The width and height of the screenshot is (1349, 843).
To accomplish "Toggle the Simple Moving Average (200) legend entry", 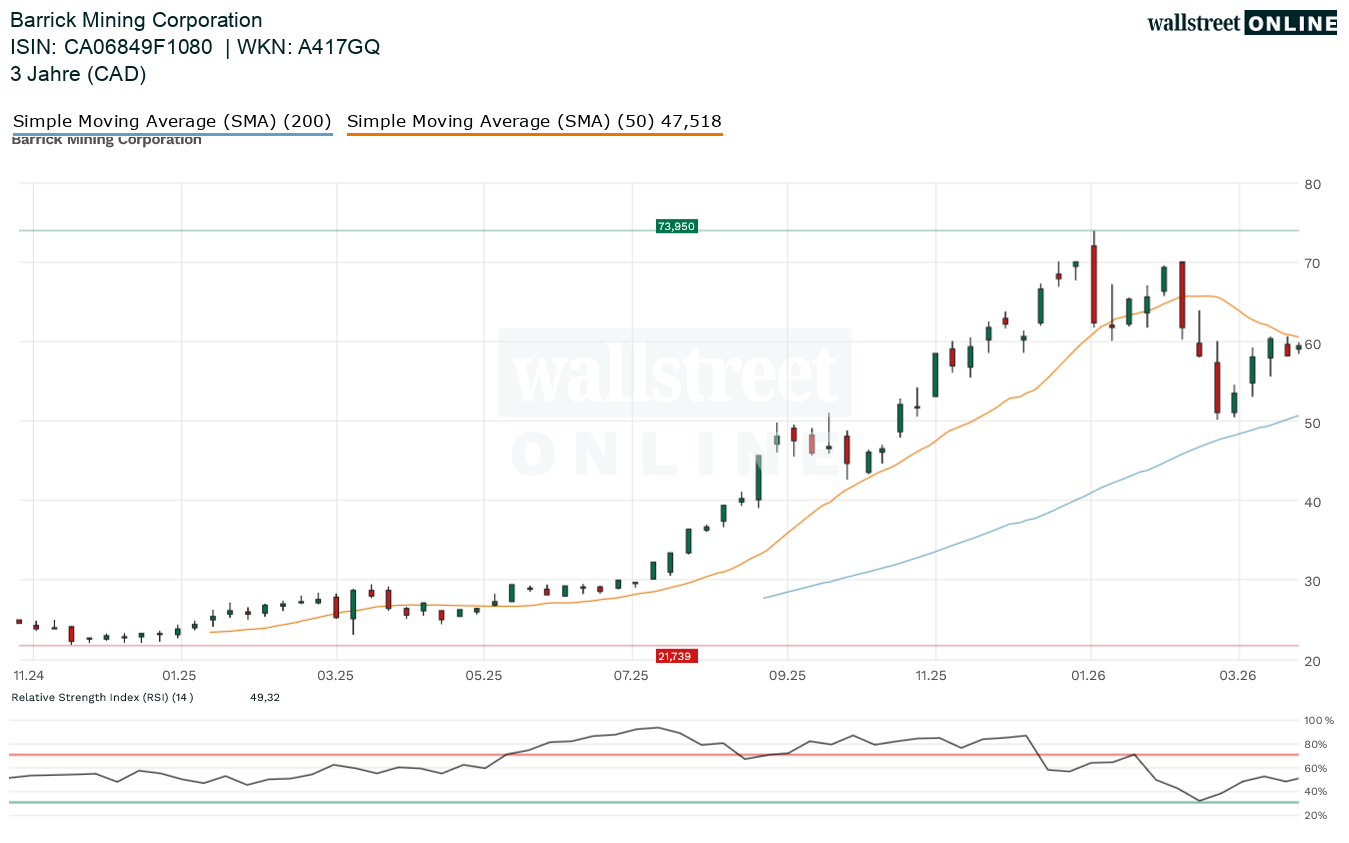I will (172, 122).
